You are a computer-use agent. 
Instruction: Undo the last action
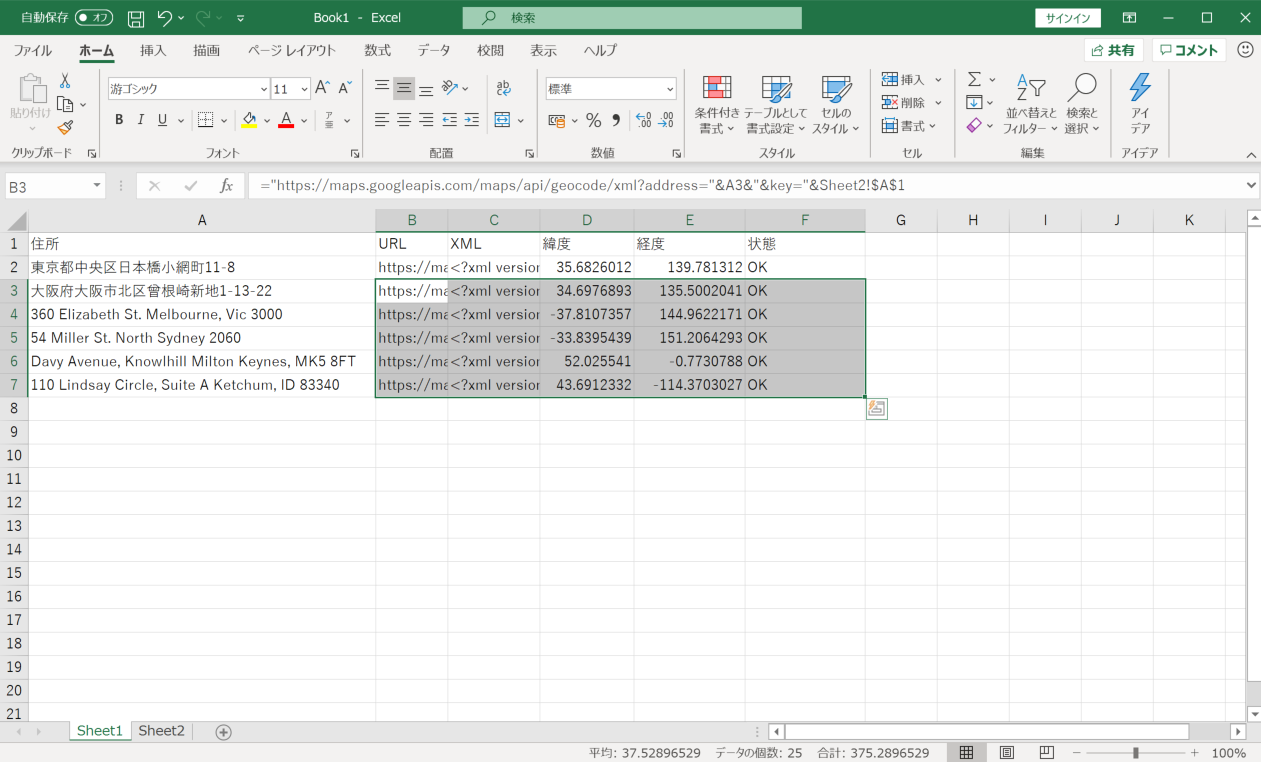[x=165, y=18]
